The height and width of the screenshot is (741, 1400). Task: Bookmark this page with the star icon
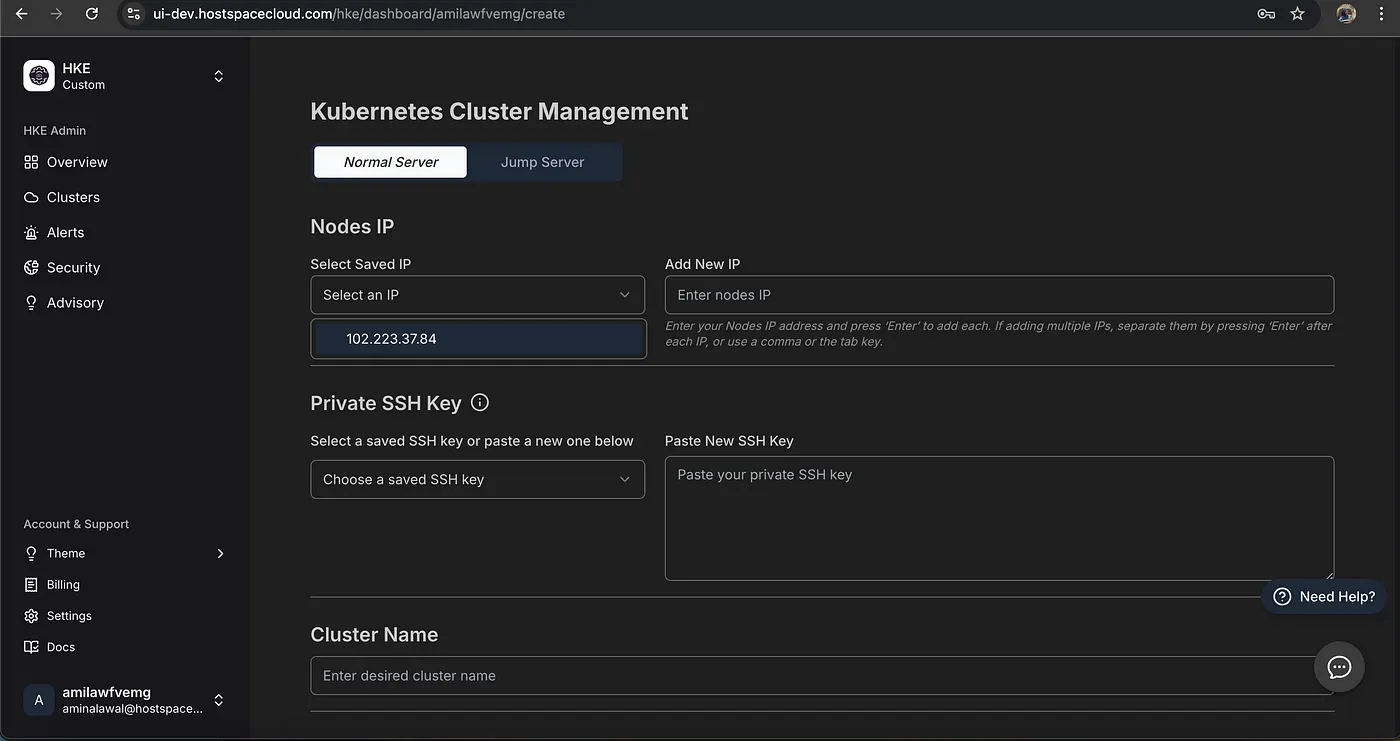point(1298,14)
